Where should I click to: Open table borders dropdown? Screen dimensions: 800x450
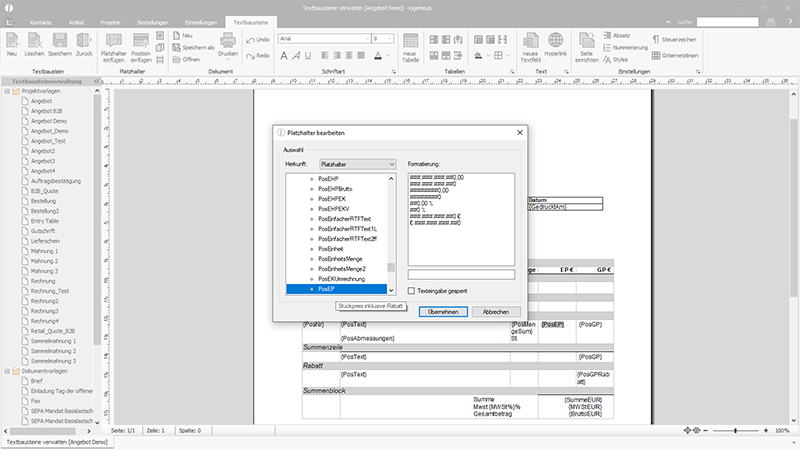pyautogui.click(x=508, y=56)
